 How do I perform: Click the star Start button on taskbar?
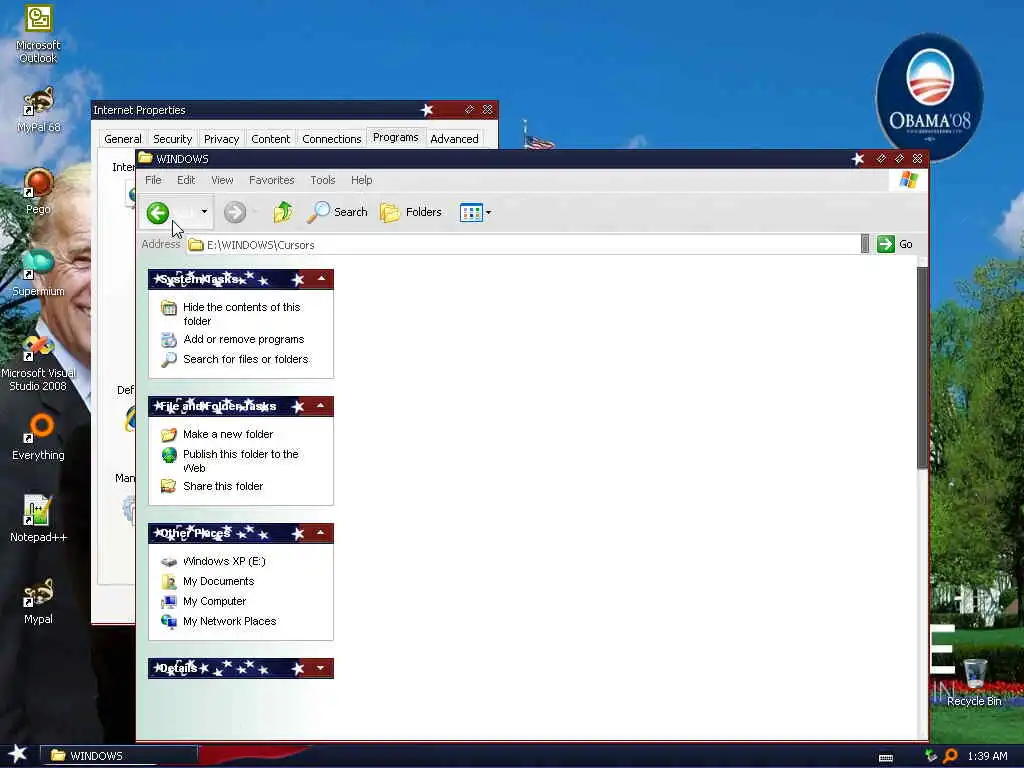[18, 754]
